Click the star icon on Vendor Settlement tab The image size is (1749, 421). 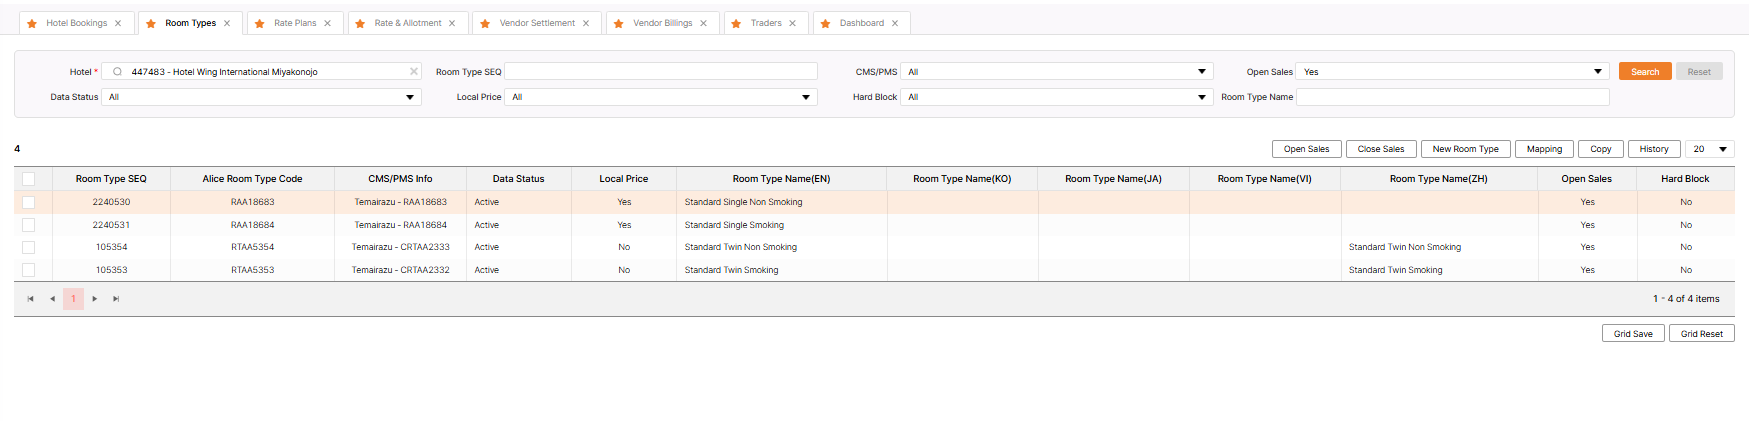click(x=485, y=23)
